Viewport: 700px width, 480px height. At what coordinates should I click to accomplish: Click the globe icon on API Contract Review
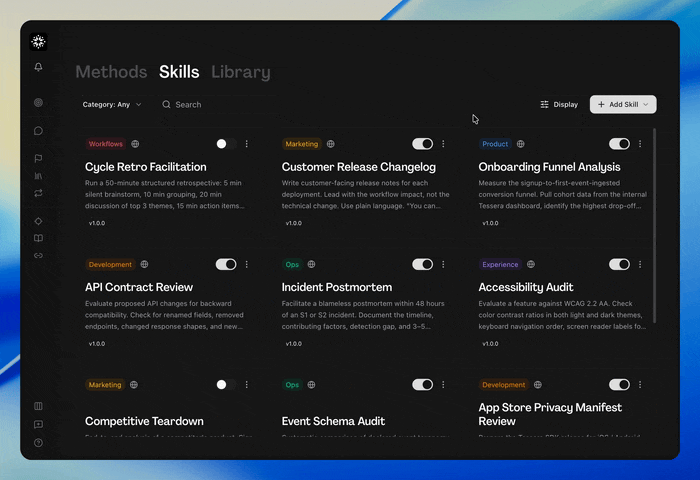144,264
